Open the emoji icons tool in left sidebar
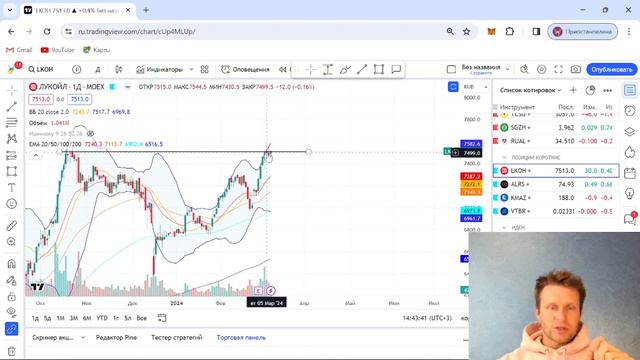The height and width of the screenshot is (360, 640). click(x=12, y=204)
